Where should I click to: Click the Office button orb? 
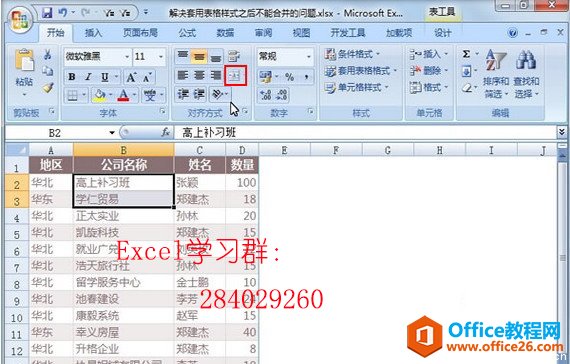tap(19, 20)
